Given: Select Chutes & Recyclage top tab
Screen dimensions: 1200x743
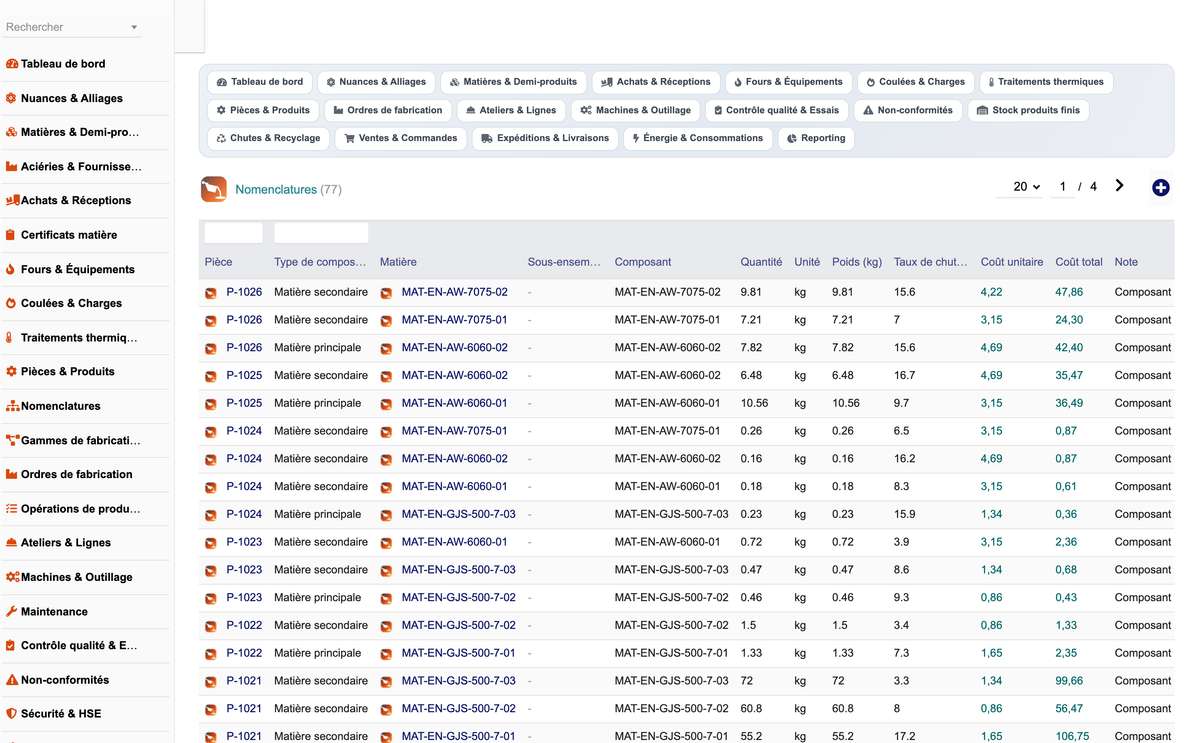Looking at the screenshot, I should click(268, 138).
